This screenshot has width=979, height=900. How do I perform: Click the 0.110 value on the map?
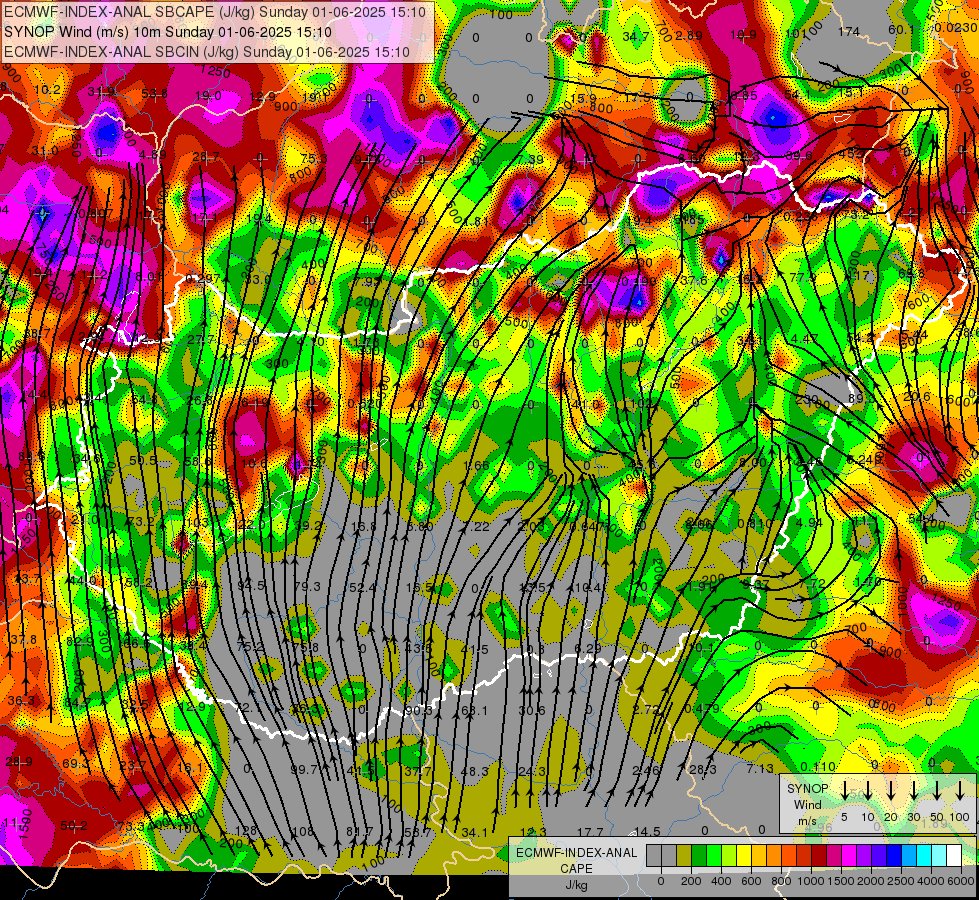pyautogui.click(x=818, y=767)
